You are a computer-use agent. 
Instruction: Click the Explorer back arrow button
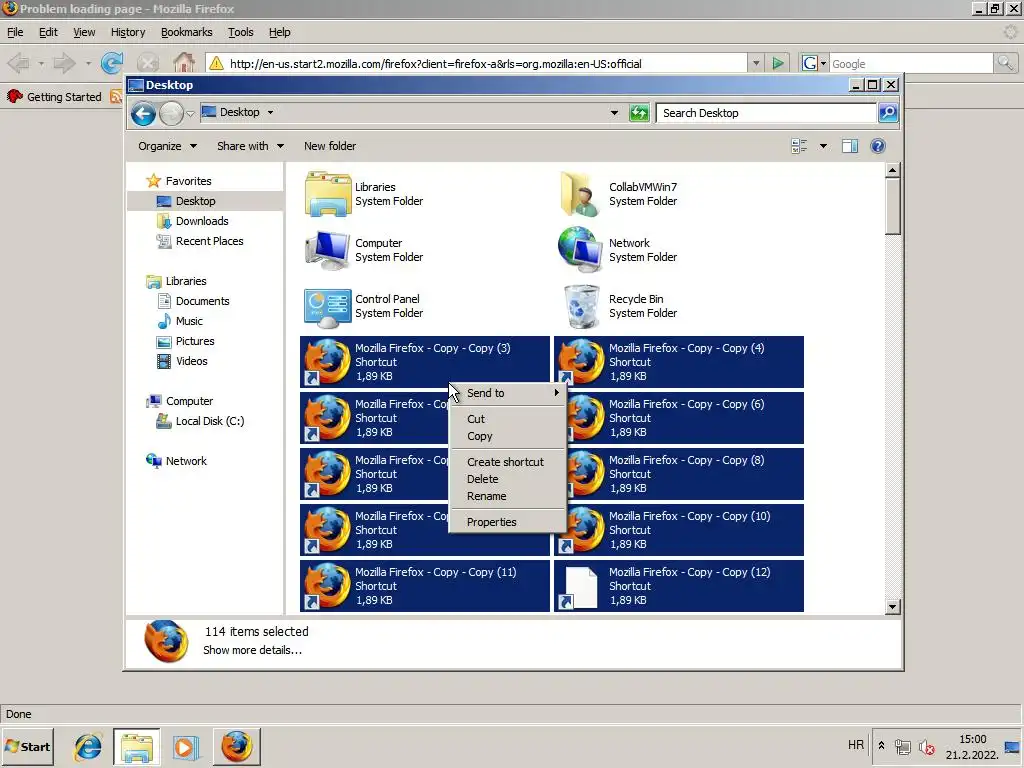143,114
